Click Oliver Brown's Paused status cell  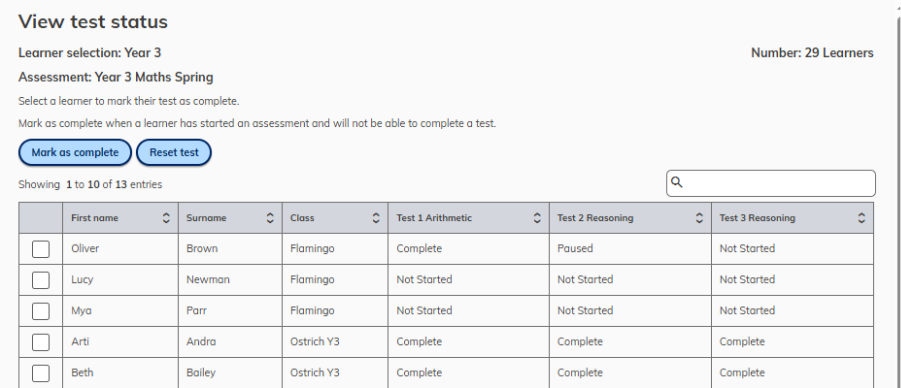pyautogui.click(x=630, y=249)
